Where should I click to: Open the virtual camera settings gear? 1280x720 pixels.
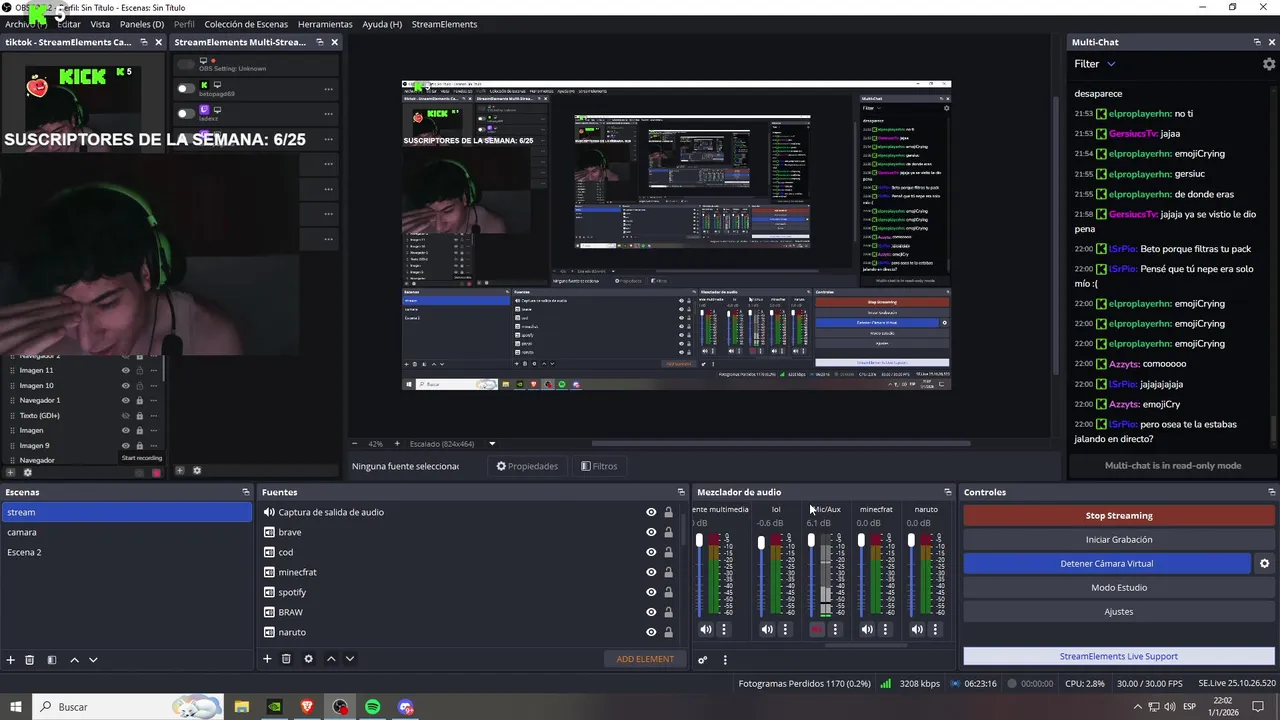pyautogui.click(x=1264, y=563)
